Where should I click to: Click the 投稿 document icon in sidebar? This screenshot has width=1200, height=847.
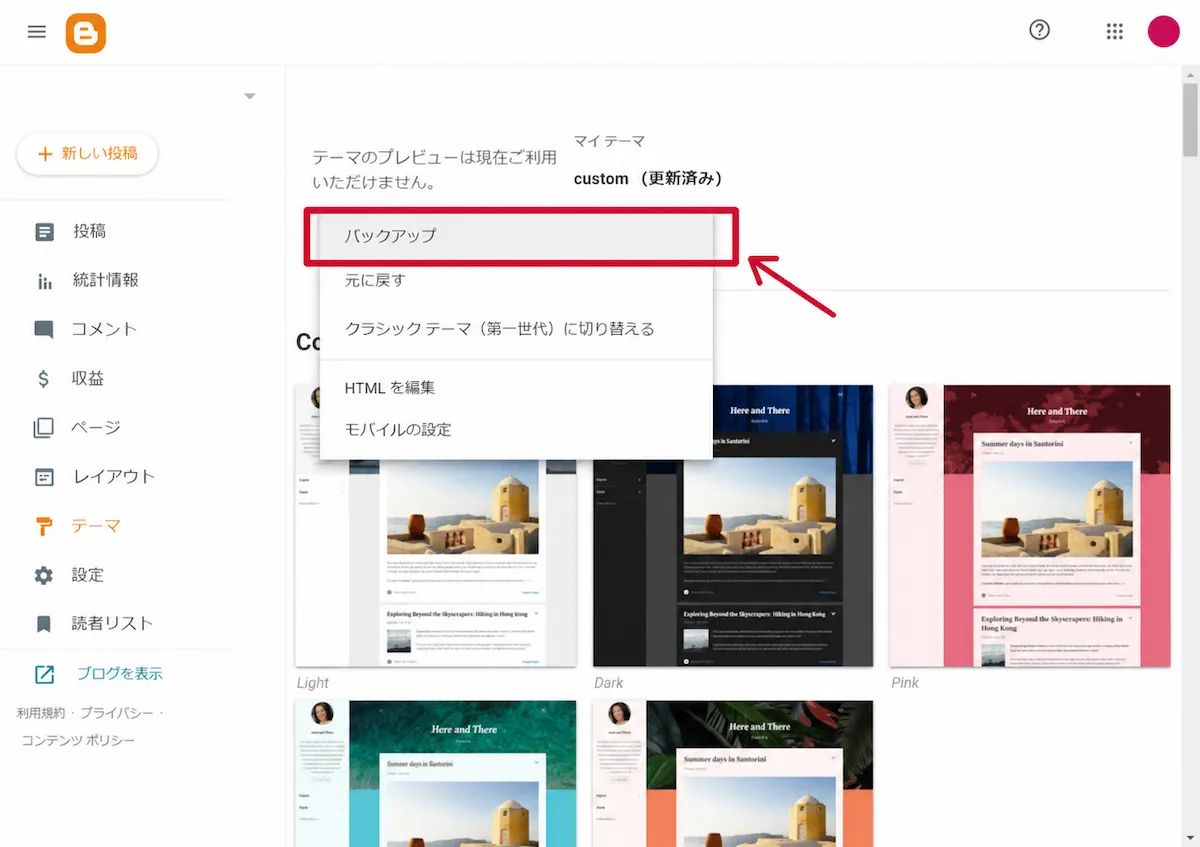tap(44, 232)
